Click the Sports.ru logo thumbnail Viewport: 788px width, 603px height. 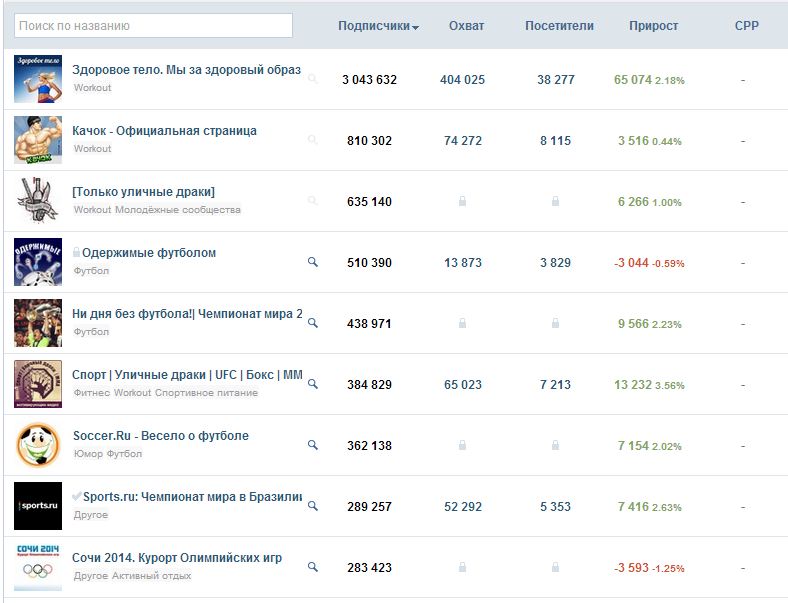38,506
